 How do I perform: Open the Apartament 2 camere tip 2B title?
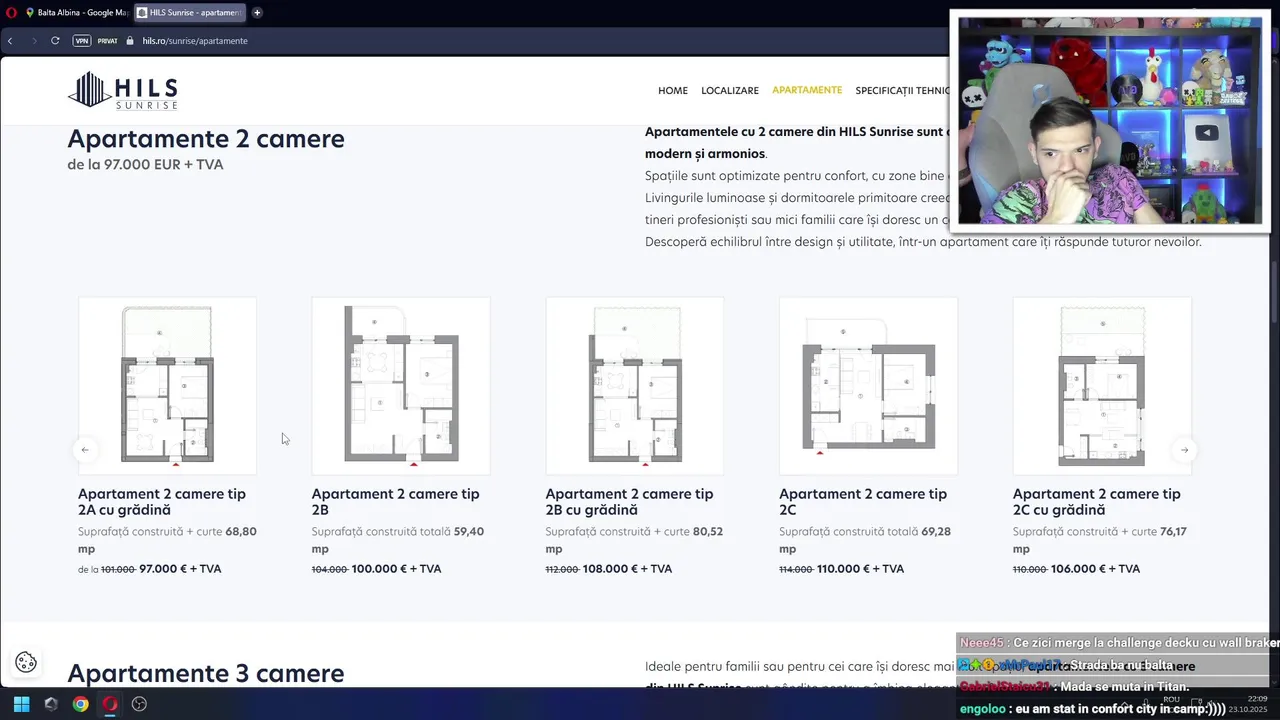point(395,502)
